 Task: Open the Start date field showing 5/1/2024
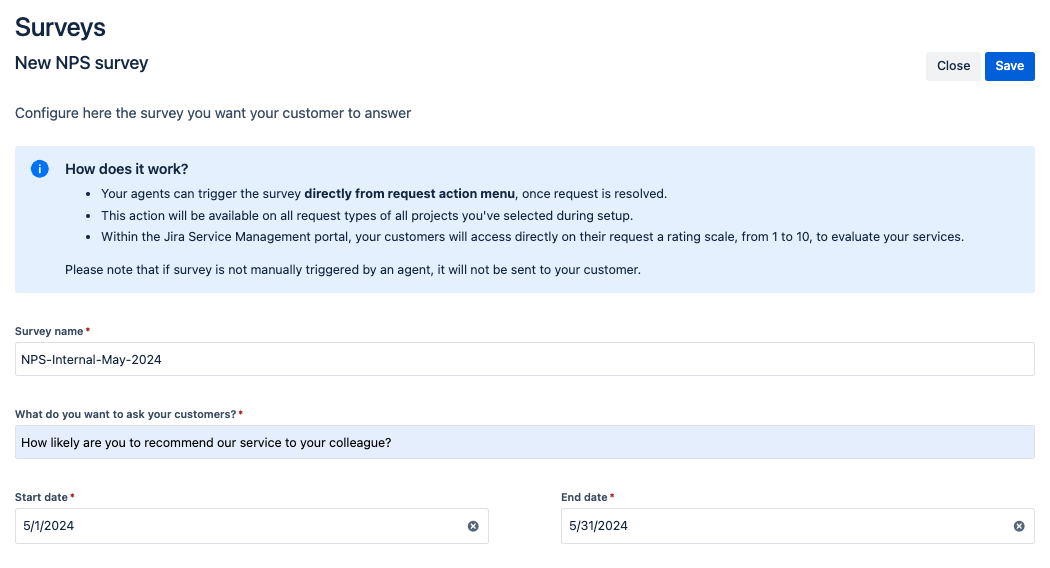[x=240, y=526]
